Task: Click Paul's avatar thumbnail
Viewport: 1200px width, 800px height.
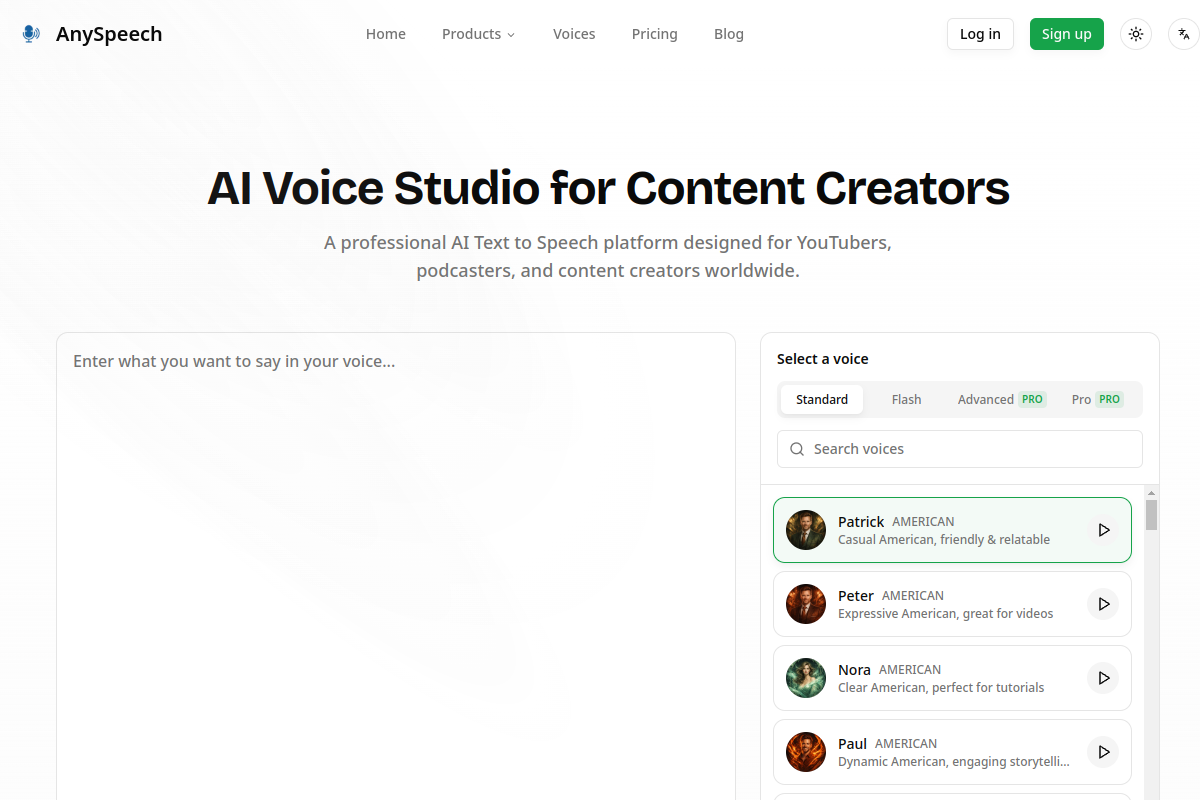Action: pyautogui.click(x=806, y=752)
